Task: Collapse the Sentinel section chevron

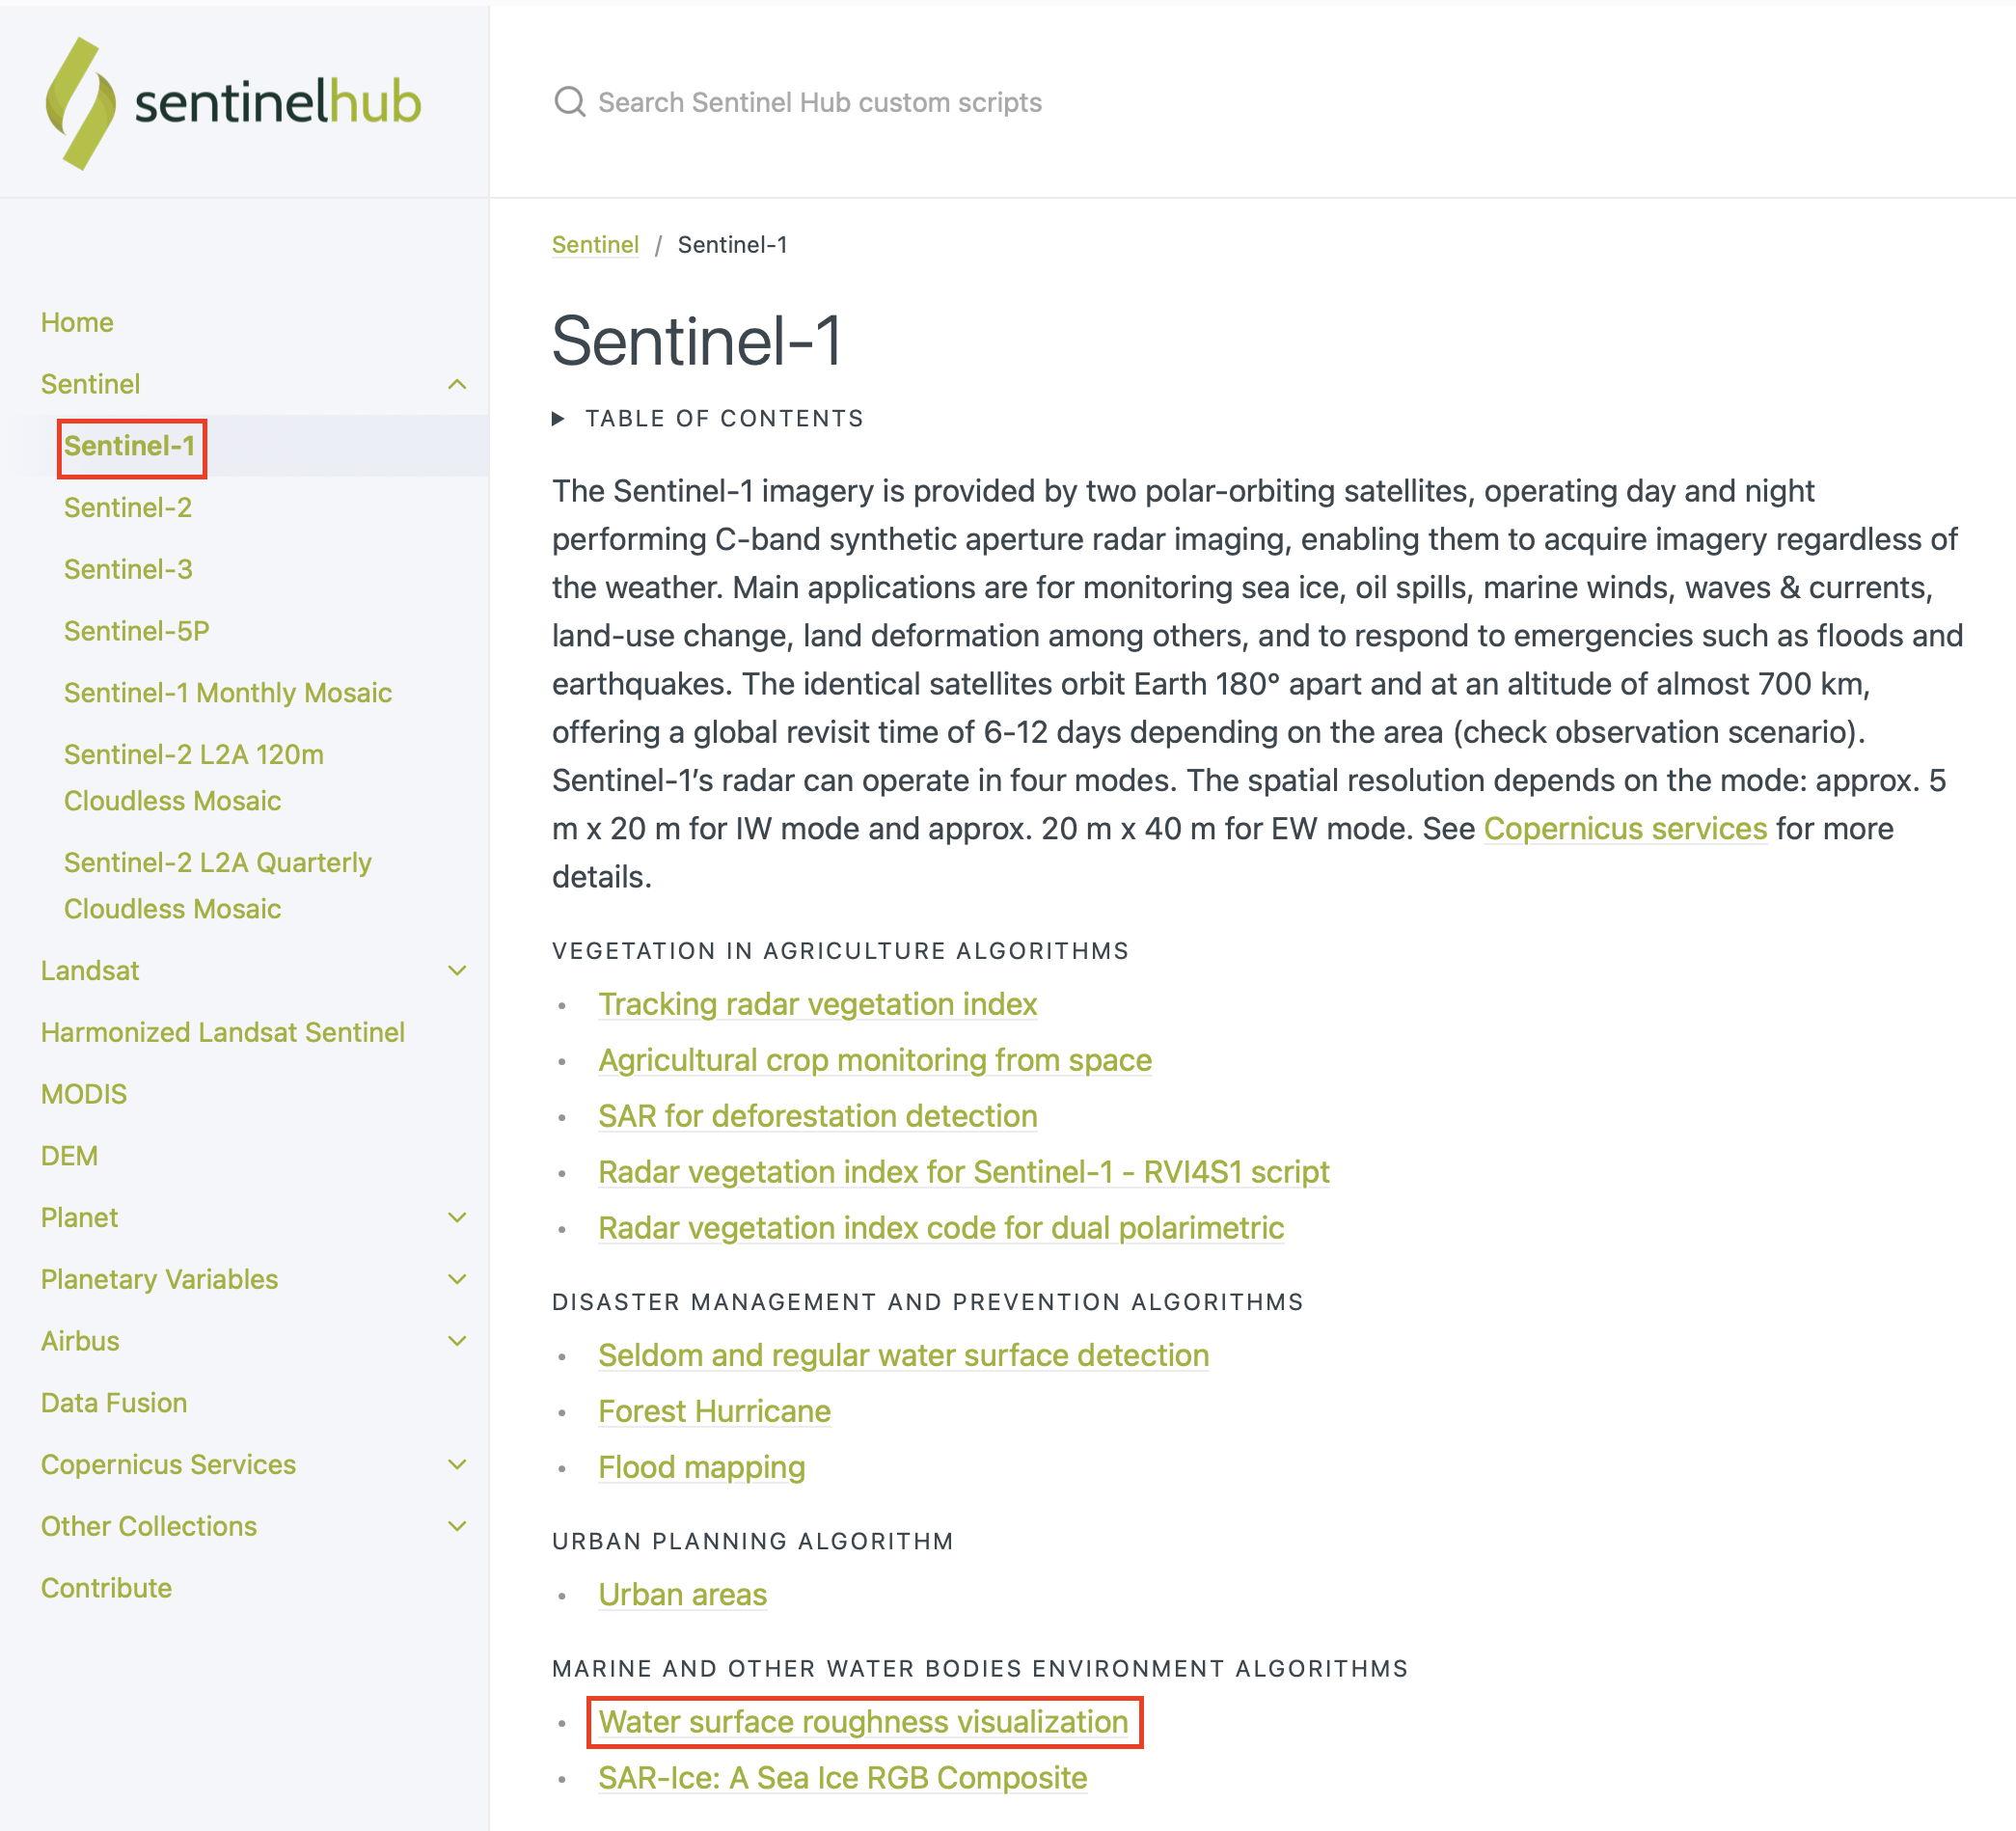Action: coord(457,384)
